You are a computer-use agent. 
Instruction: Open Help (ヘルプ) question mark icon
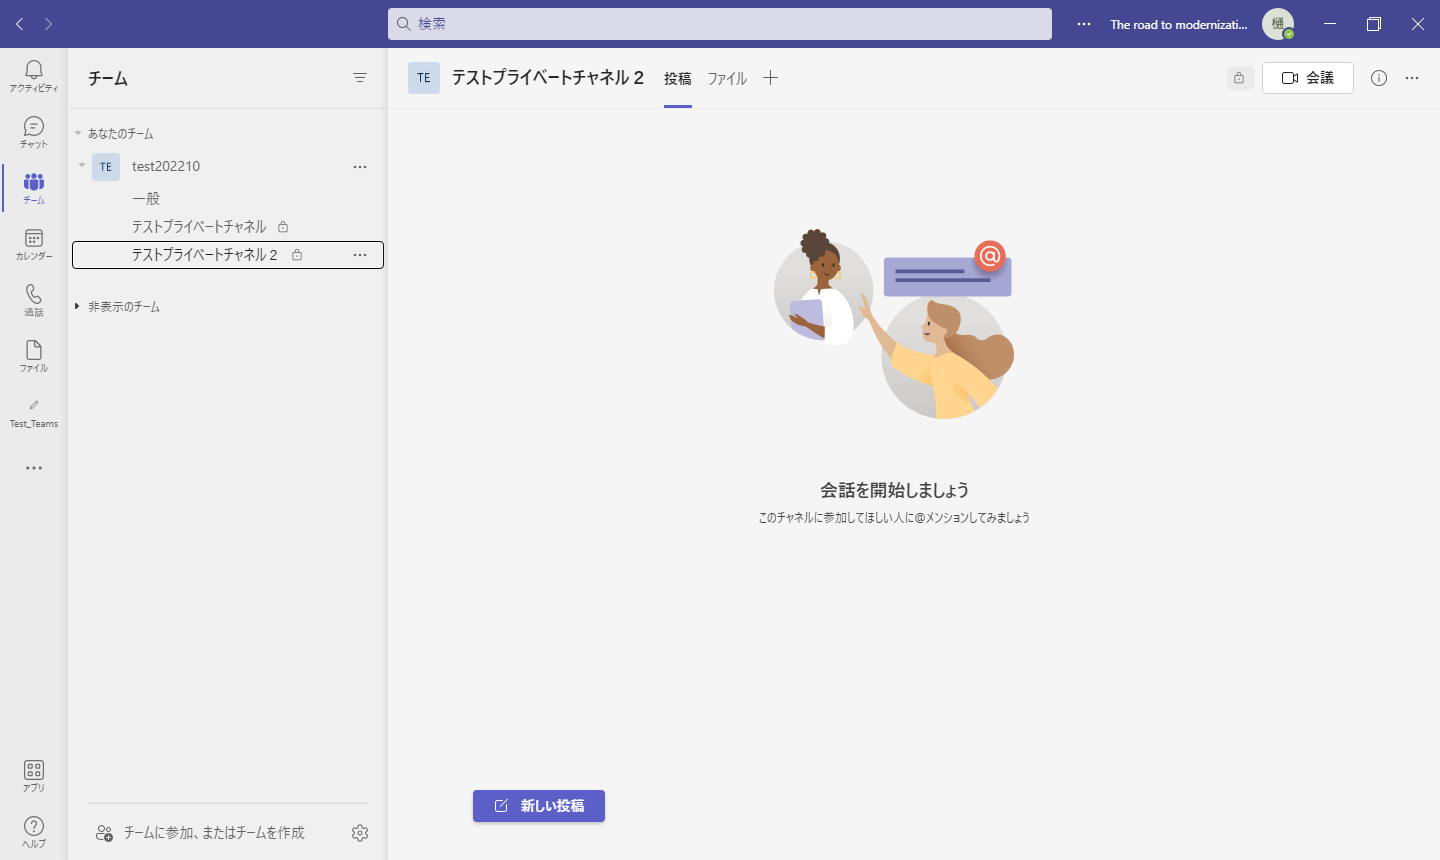[x=34, y=832]
